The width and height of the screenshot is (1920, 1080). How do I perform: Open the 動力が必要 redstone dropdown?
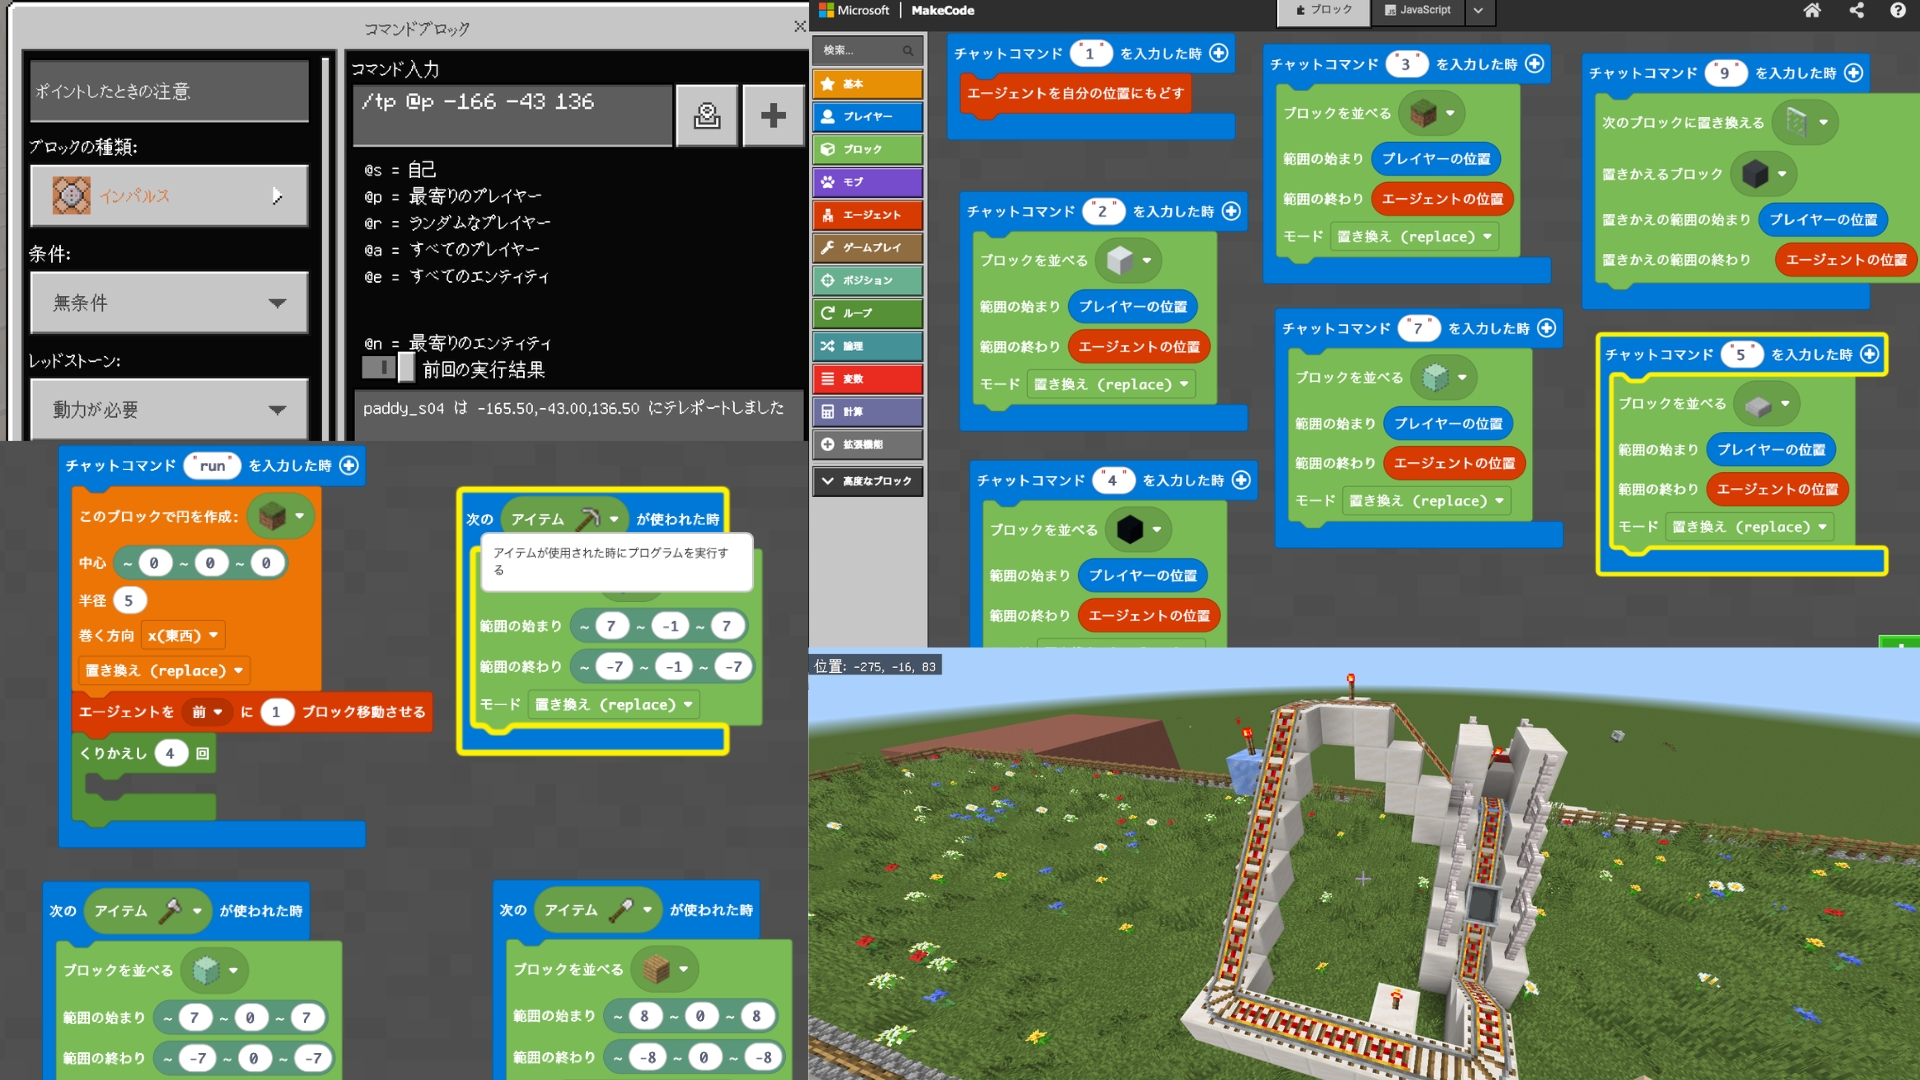(169, 410)
